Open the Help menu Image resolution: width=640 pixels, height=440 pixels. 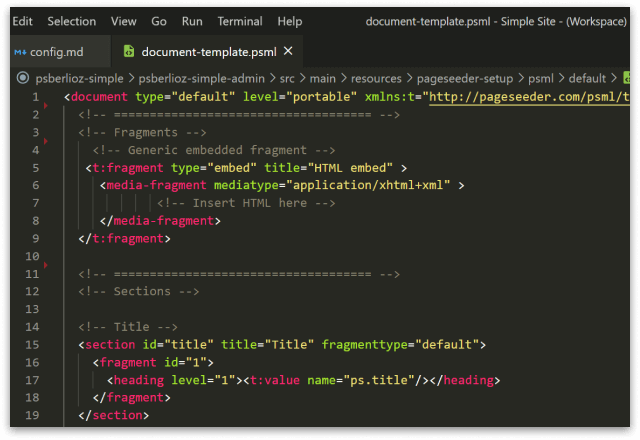[x=290, y=21]
